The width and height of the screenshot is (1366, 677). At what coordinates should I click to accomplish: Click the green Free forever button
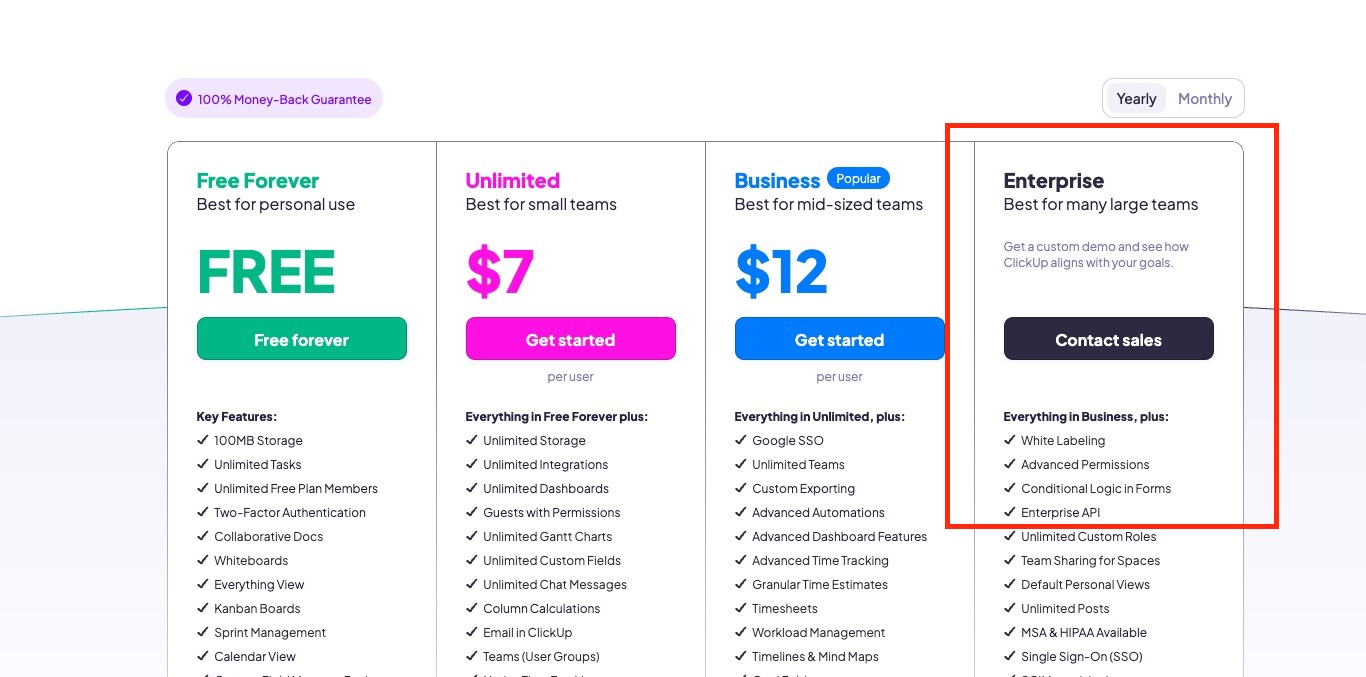tap(301, 339)
